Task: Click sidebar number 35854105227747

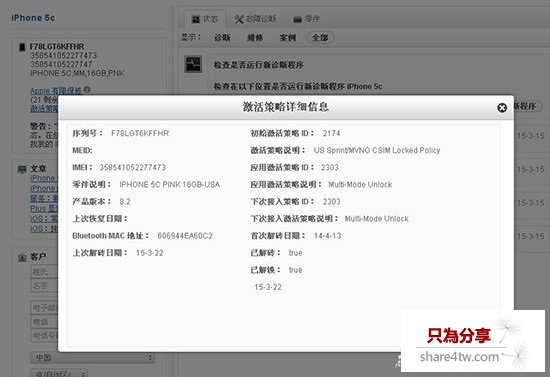Action: tap(61, 65)
